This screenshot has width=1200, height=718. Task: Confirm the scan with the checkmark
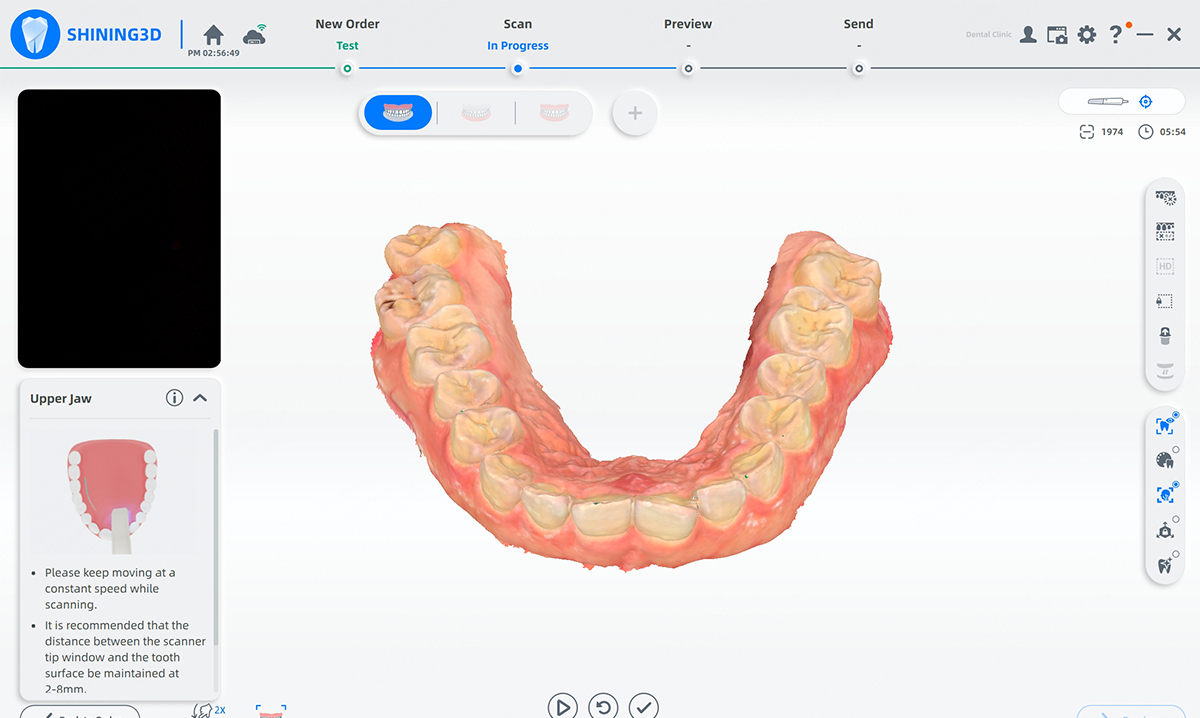coord(643,706)
